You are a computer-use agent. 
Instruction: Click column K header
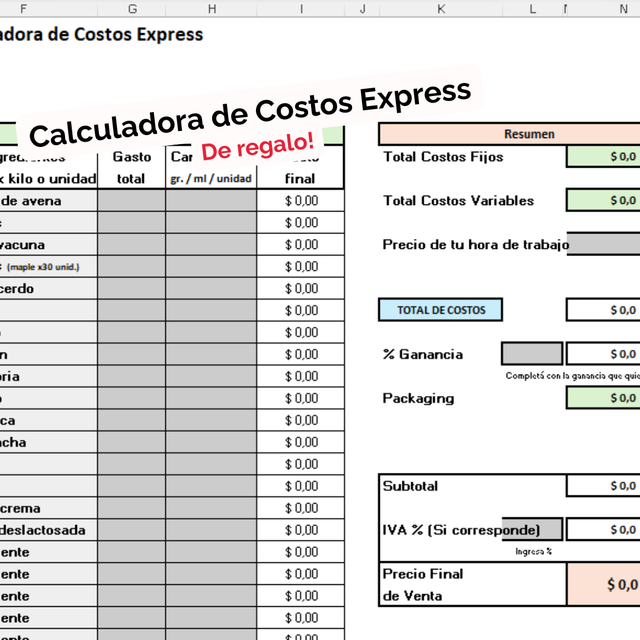point(441,8)
